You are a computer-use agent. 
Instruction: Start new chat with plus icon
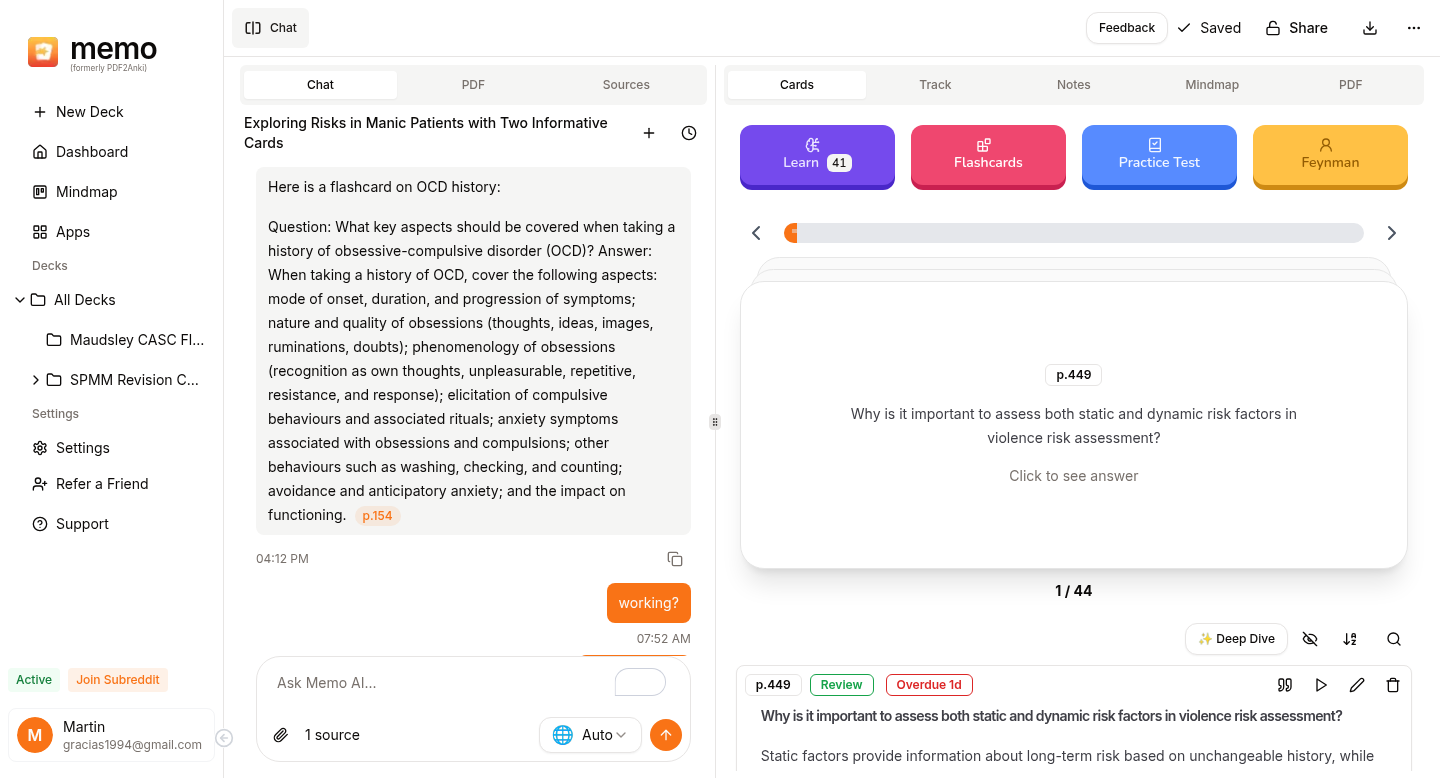(x=649, y=133)
